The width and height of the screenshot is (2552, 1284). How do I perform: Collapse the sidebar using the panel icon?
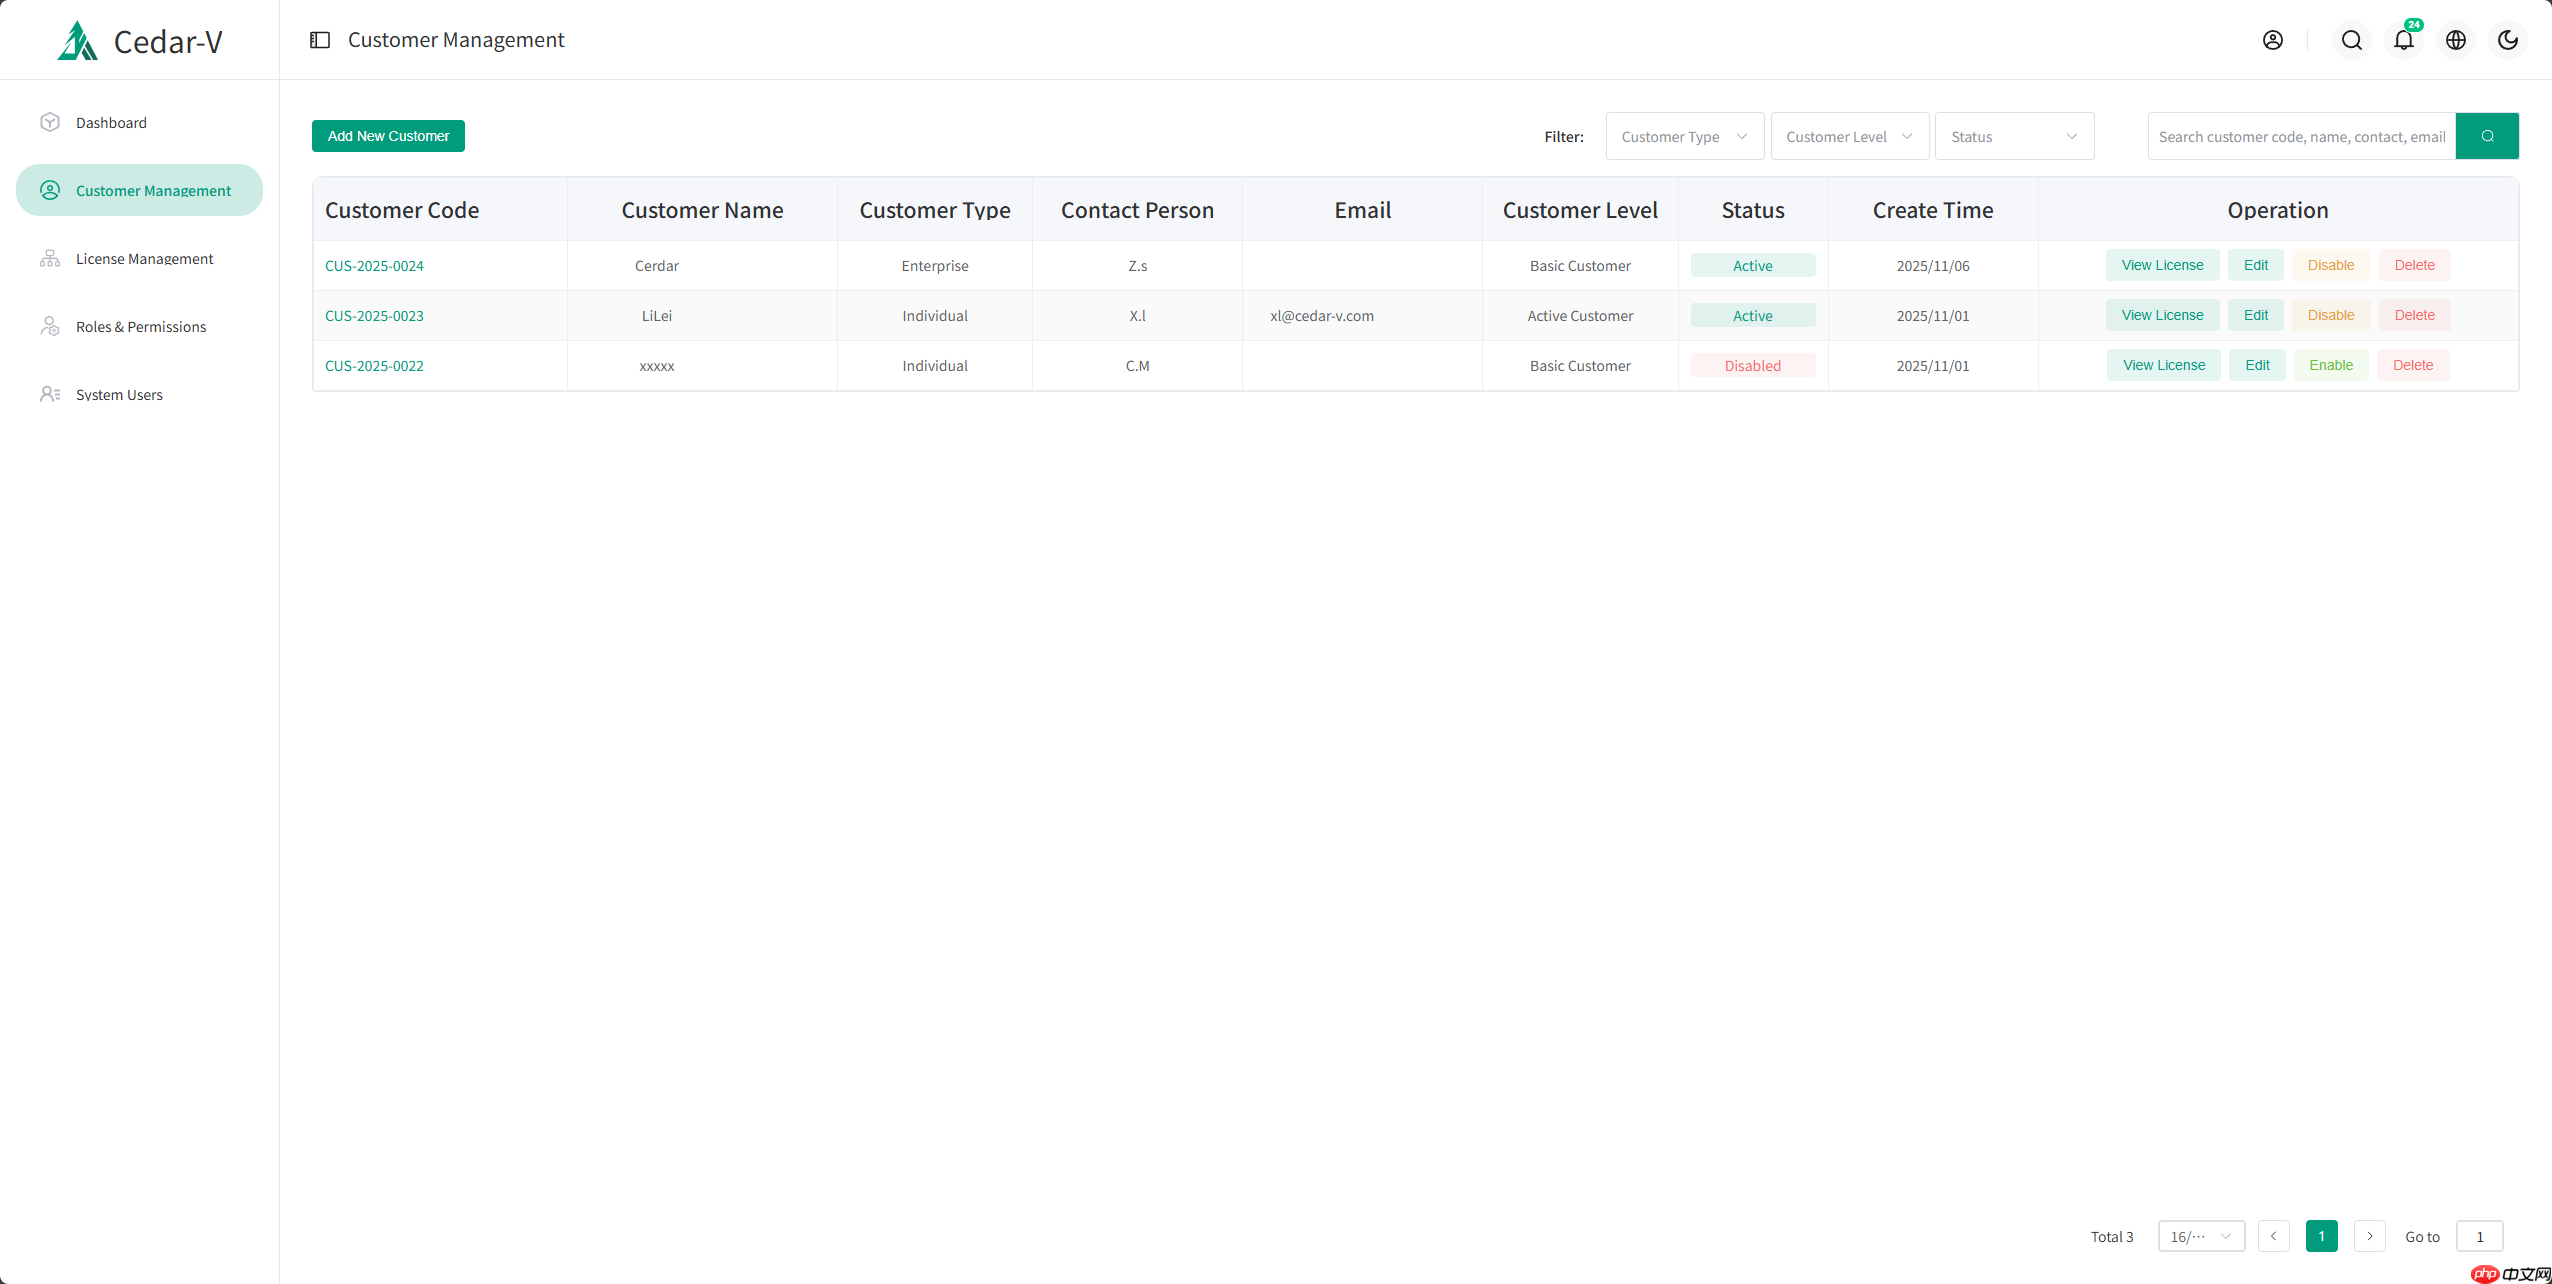pos(320,40)
